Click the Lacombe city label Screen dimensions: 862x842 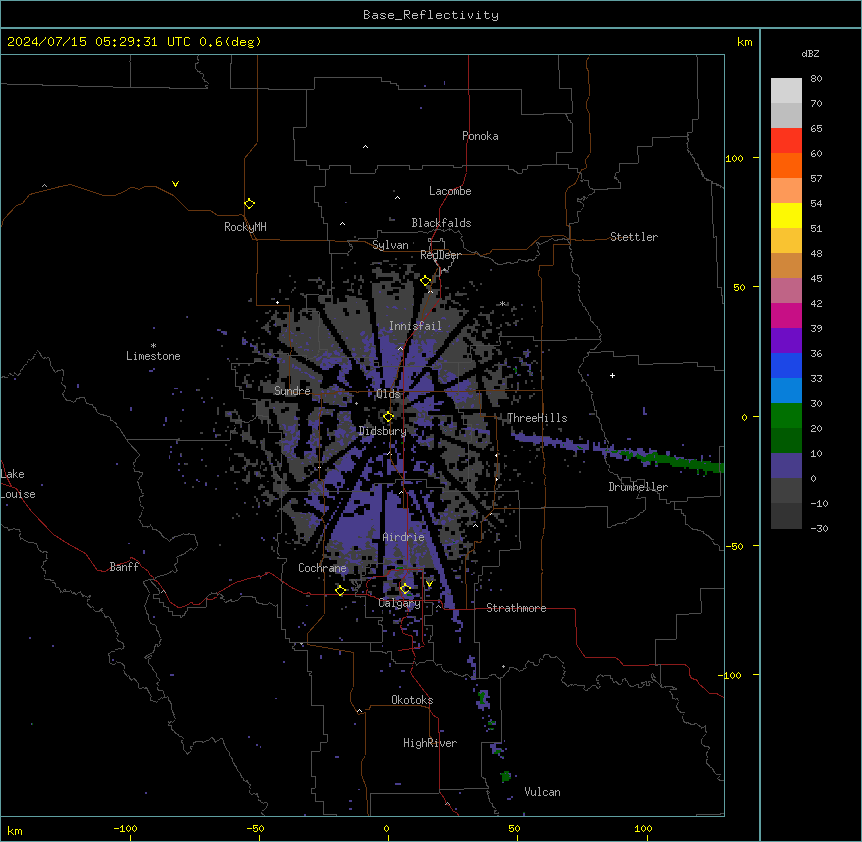(x=450, y=191)
